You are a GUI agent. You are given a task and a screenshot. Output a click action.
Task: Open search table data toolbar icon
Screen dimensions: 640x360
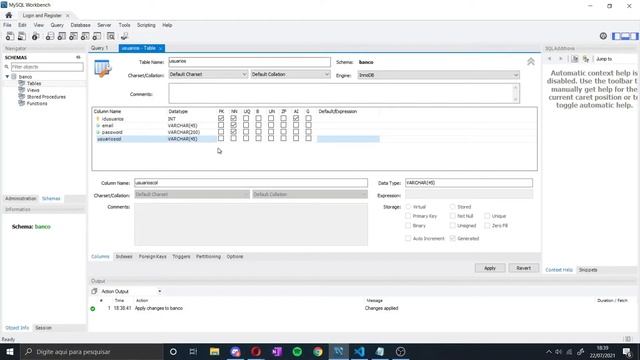point(111,36)
